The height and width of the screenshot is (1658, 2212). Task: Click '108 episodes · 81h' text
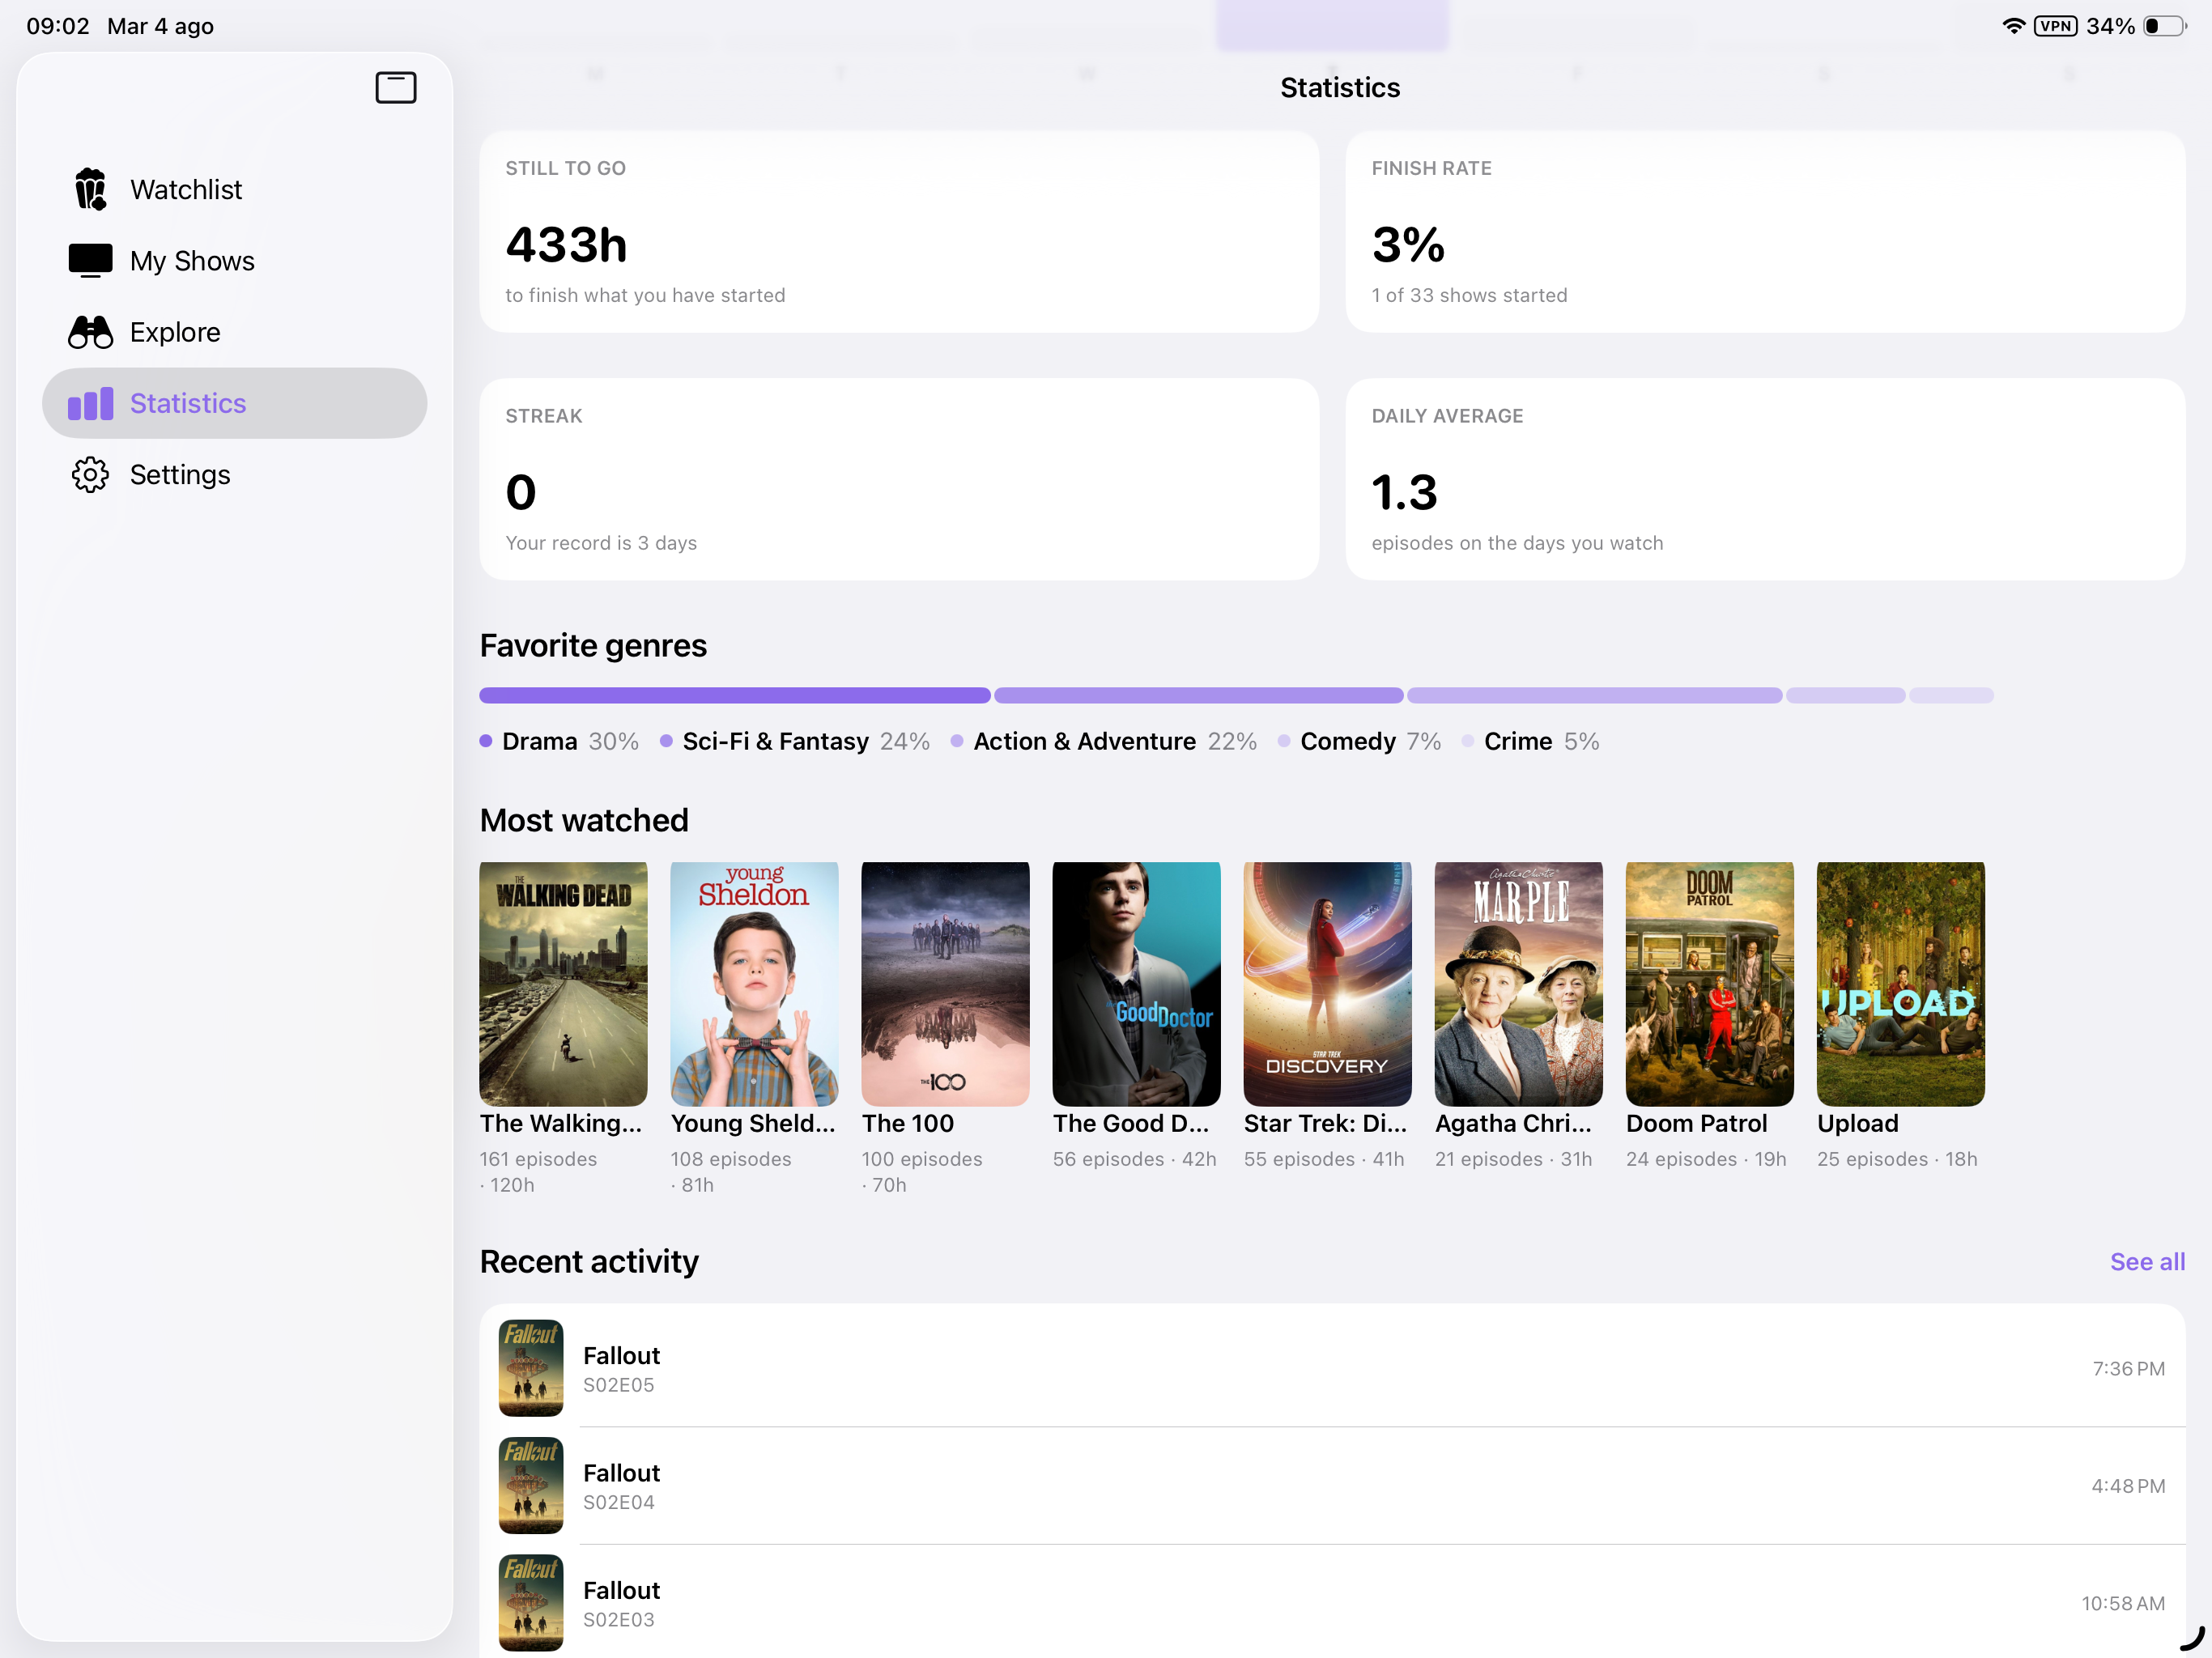pos(731,1172)
